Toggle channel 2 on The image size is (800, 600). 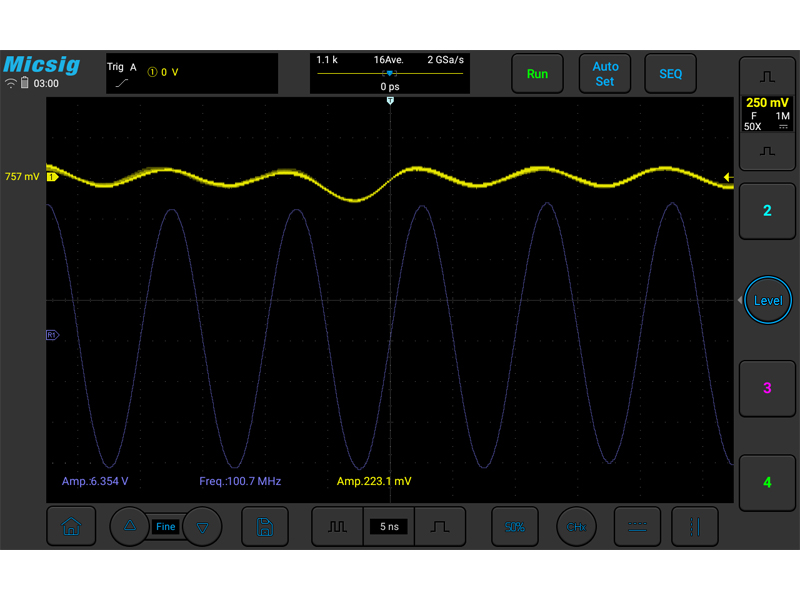(x=767, y=211)
